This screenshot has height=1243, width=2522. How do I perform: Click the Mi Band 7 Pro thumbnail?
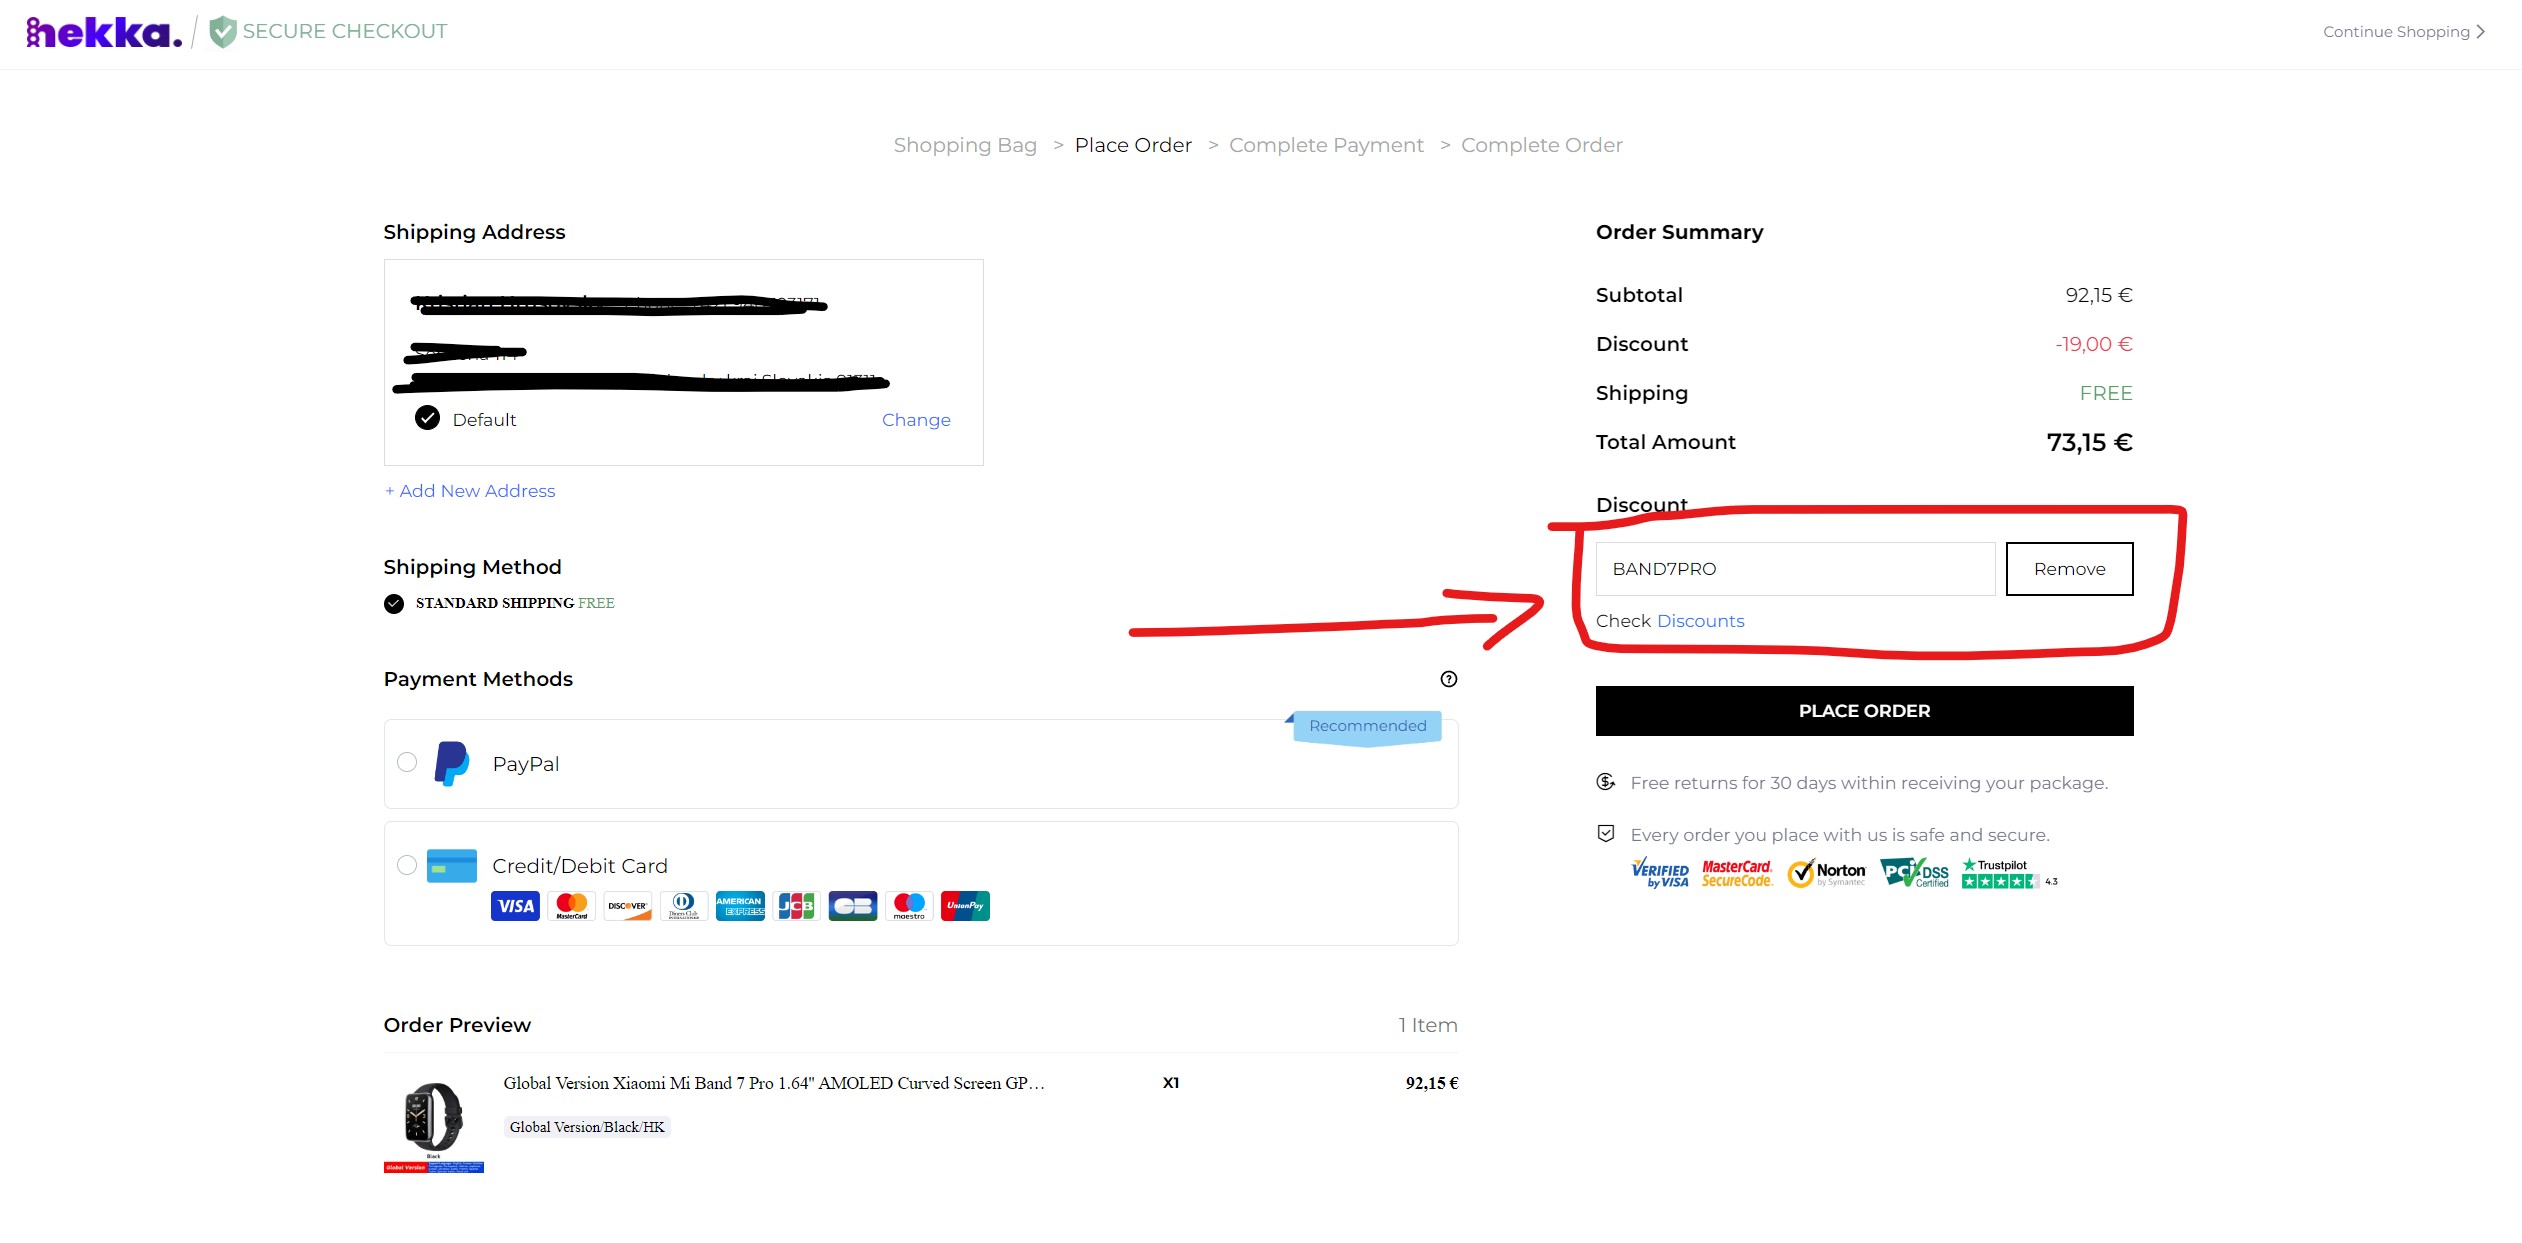434,1123
